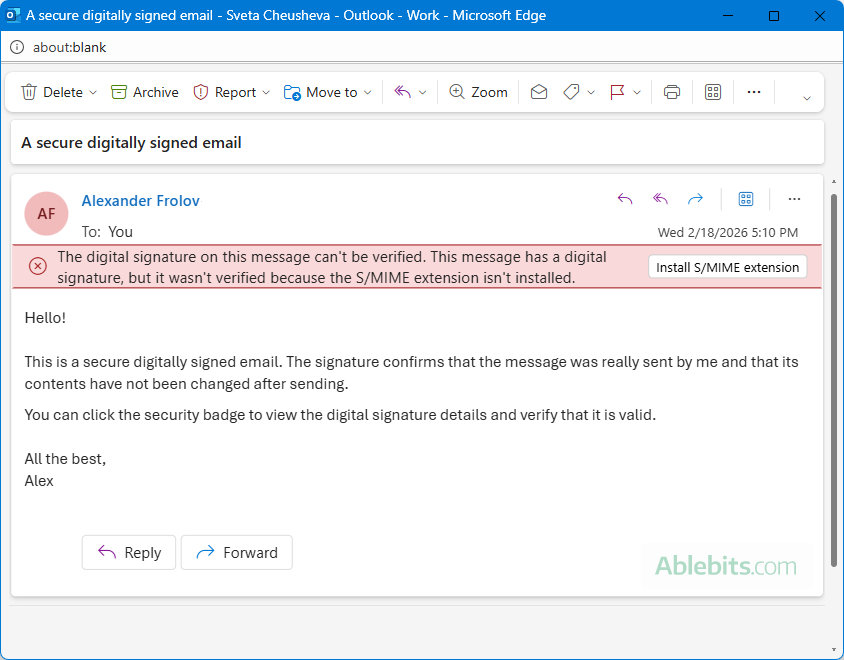This screenshot has width=844, height=660.
Task: Open more actions in the message header
Action: (794, 198)
